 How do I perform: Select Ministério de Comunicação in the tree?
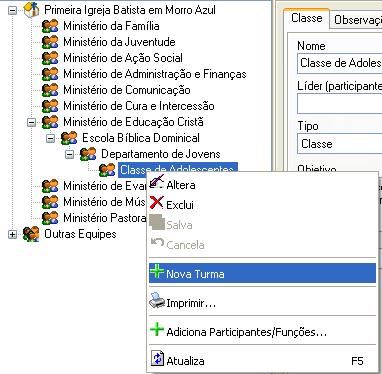(127, 90)
